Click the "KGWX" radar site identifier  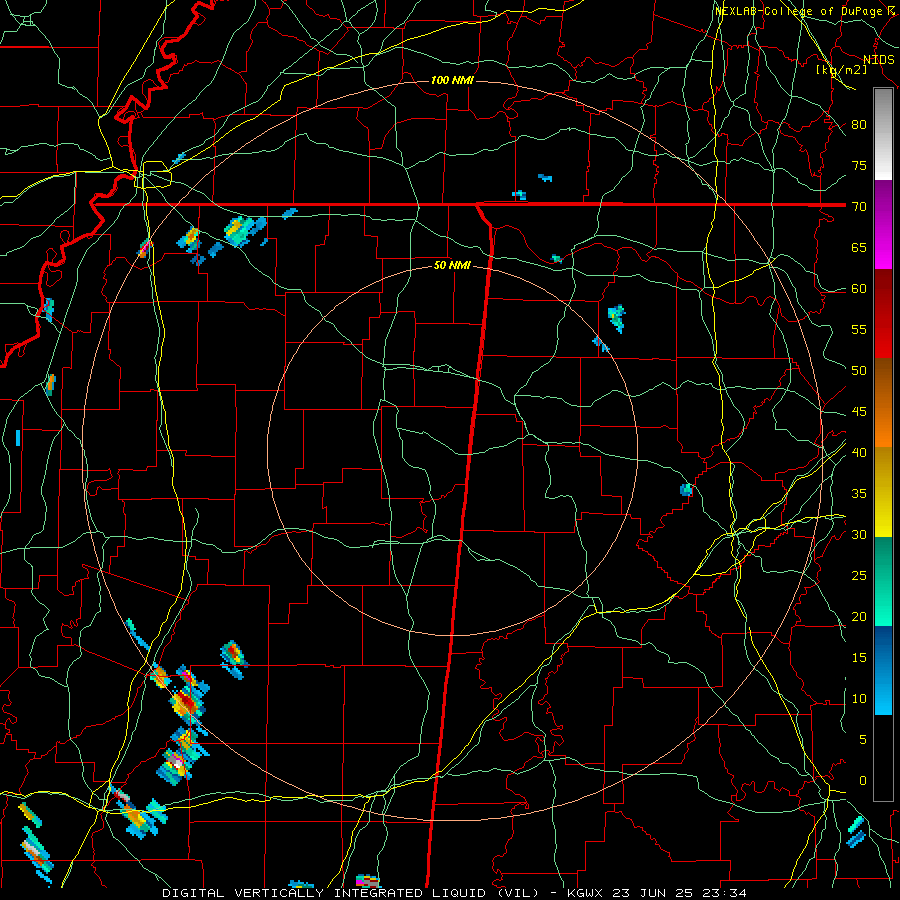click(x=585, y=893)
